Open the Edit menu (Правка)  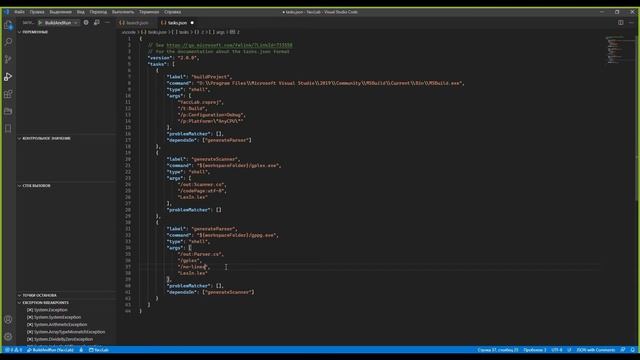[37, 12]
